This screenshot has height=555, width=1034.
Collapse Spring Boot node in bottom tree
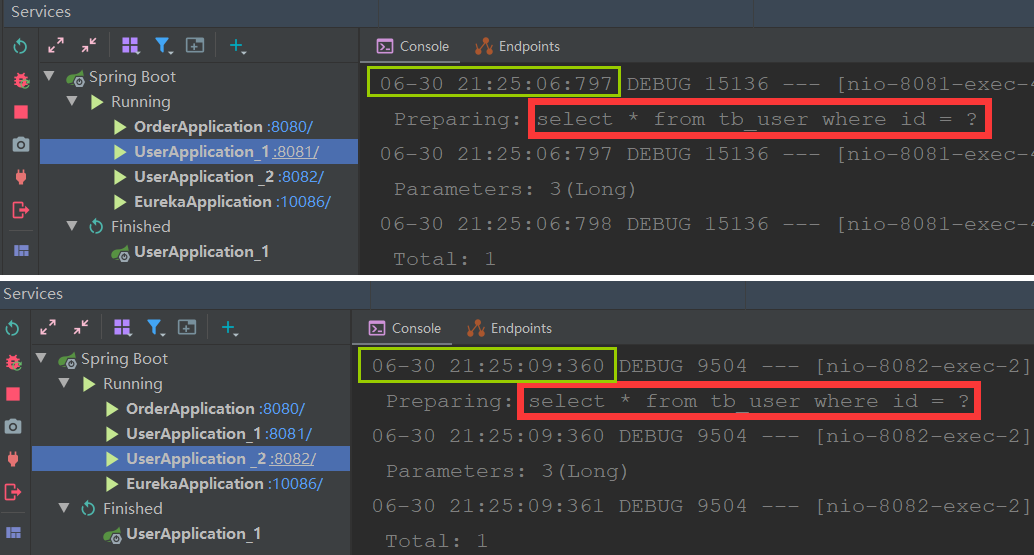pyautogui.click(x=41, y=359)
